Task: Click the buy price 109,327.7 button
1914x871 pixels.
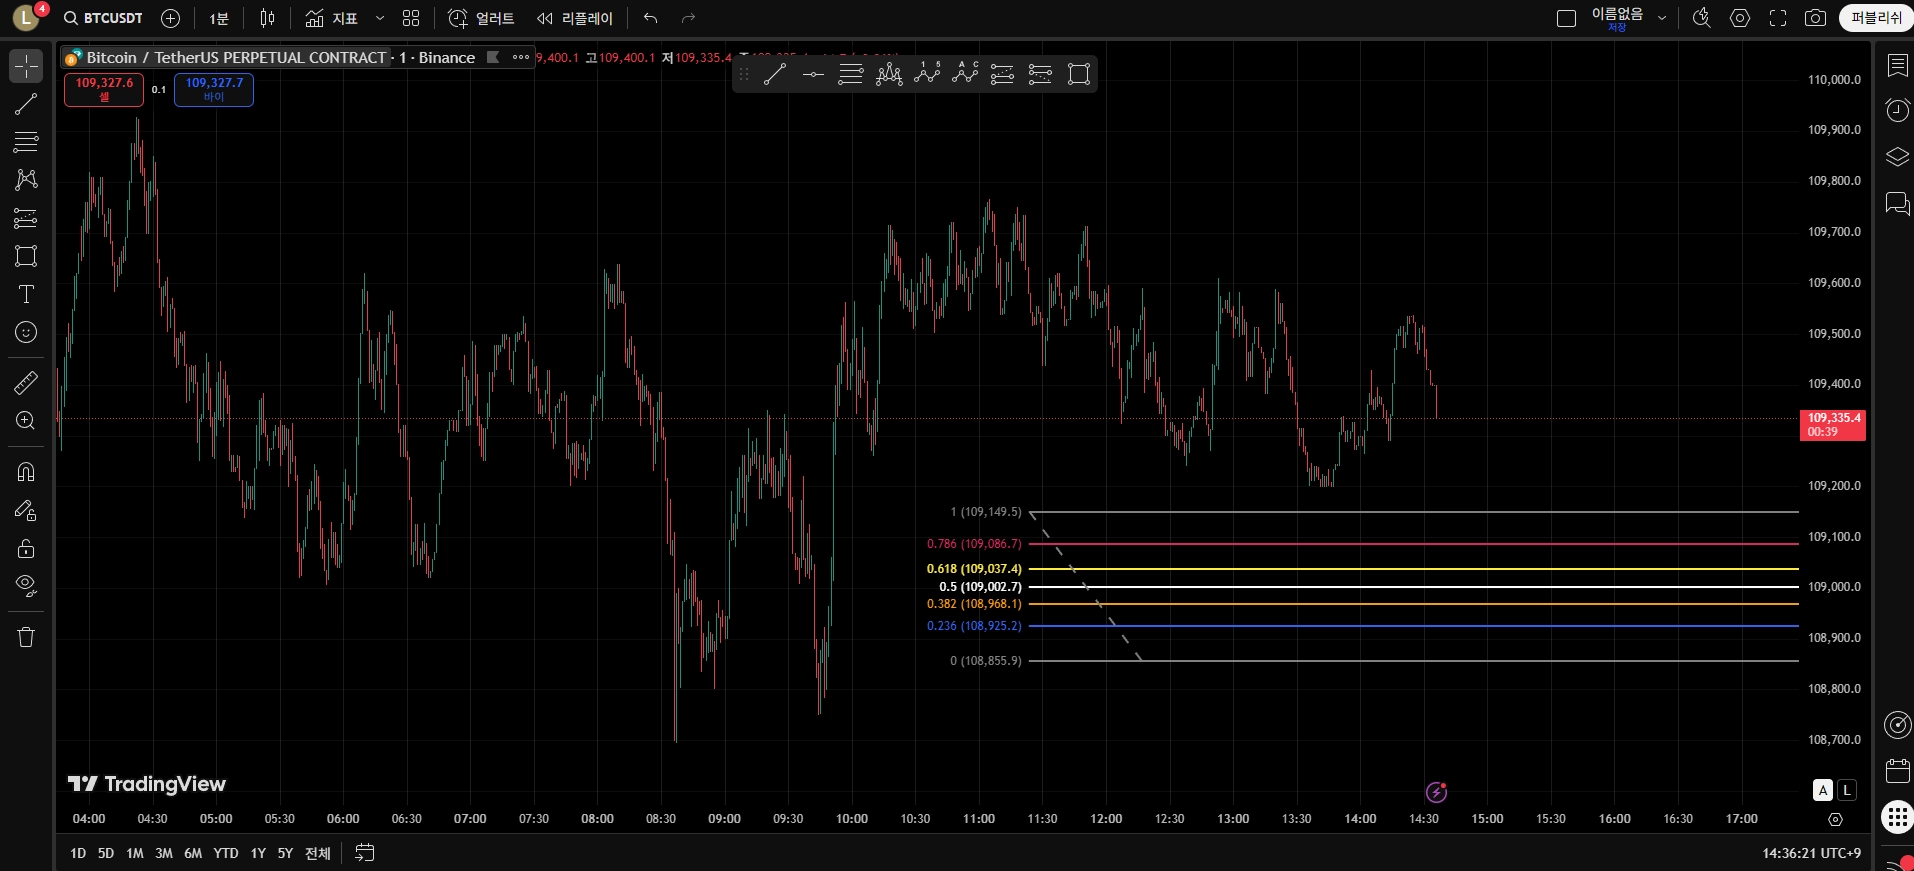Action: [214, 89]
